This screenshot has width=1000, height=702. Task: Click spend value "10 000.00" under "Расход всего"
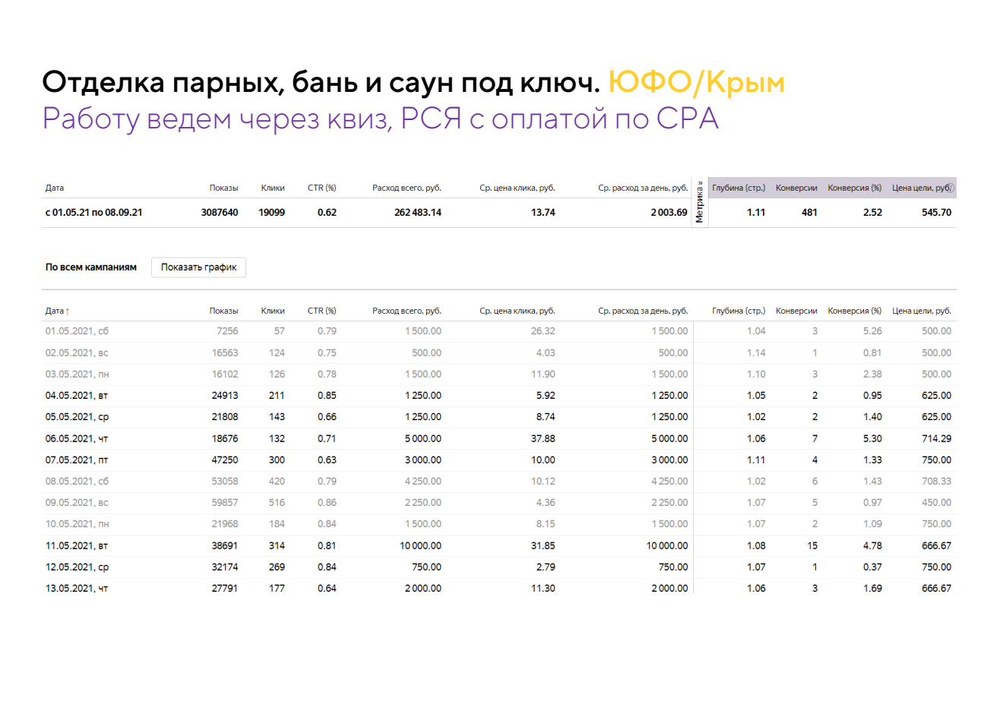(420, 546)
